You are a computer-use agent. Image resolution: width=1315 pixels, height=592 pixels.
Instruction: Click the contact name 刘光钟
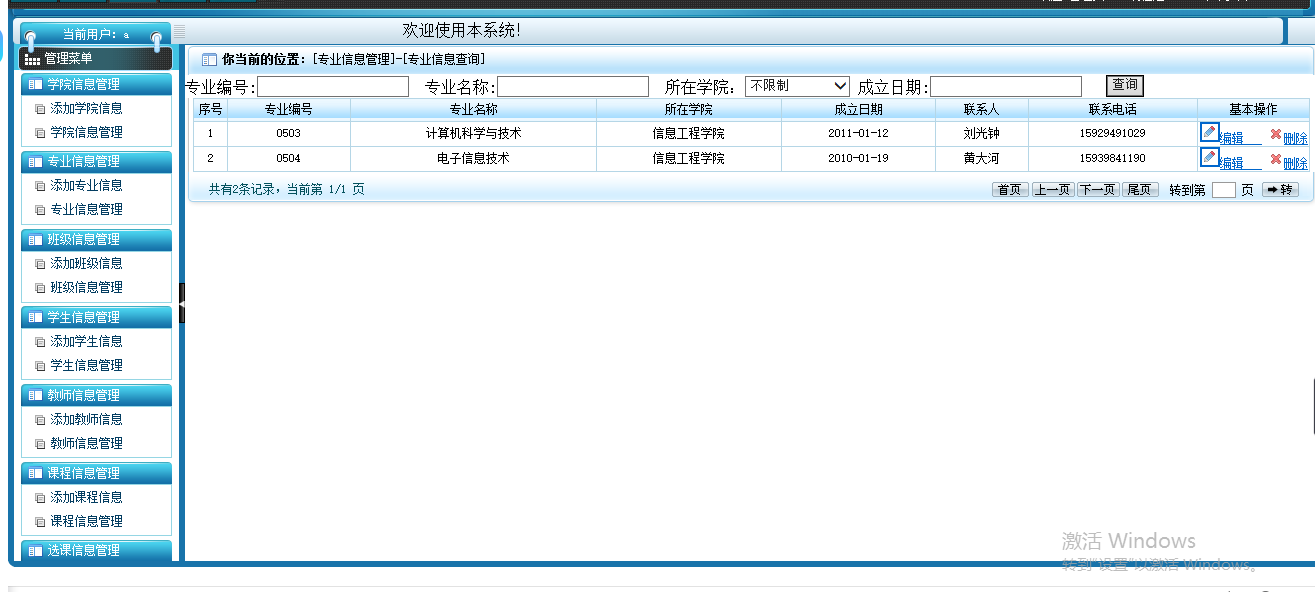coord(981,133)
